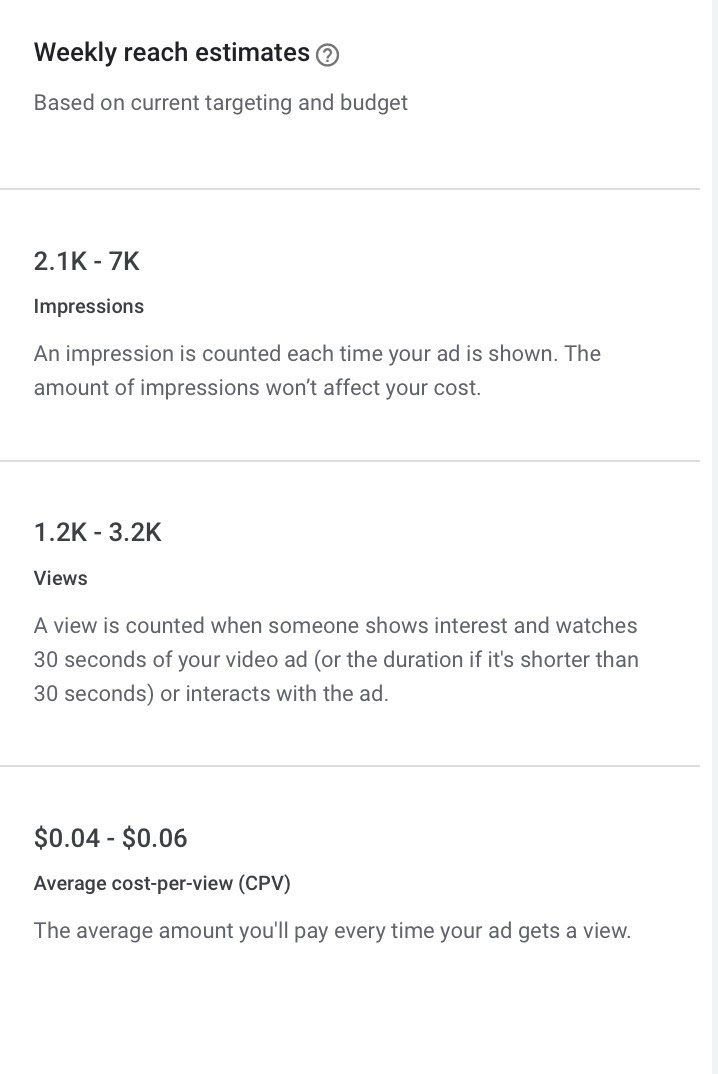Click the 'A view is counted' line

335,626
